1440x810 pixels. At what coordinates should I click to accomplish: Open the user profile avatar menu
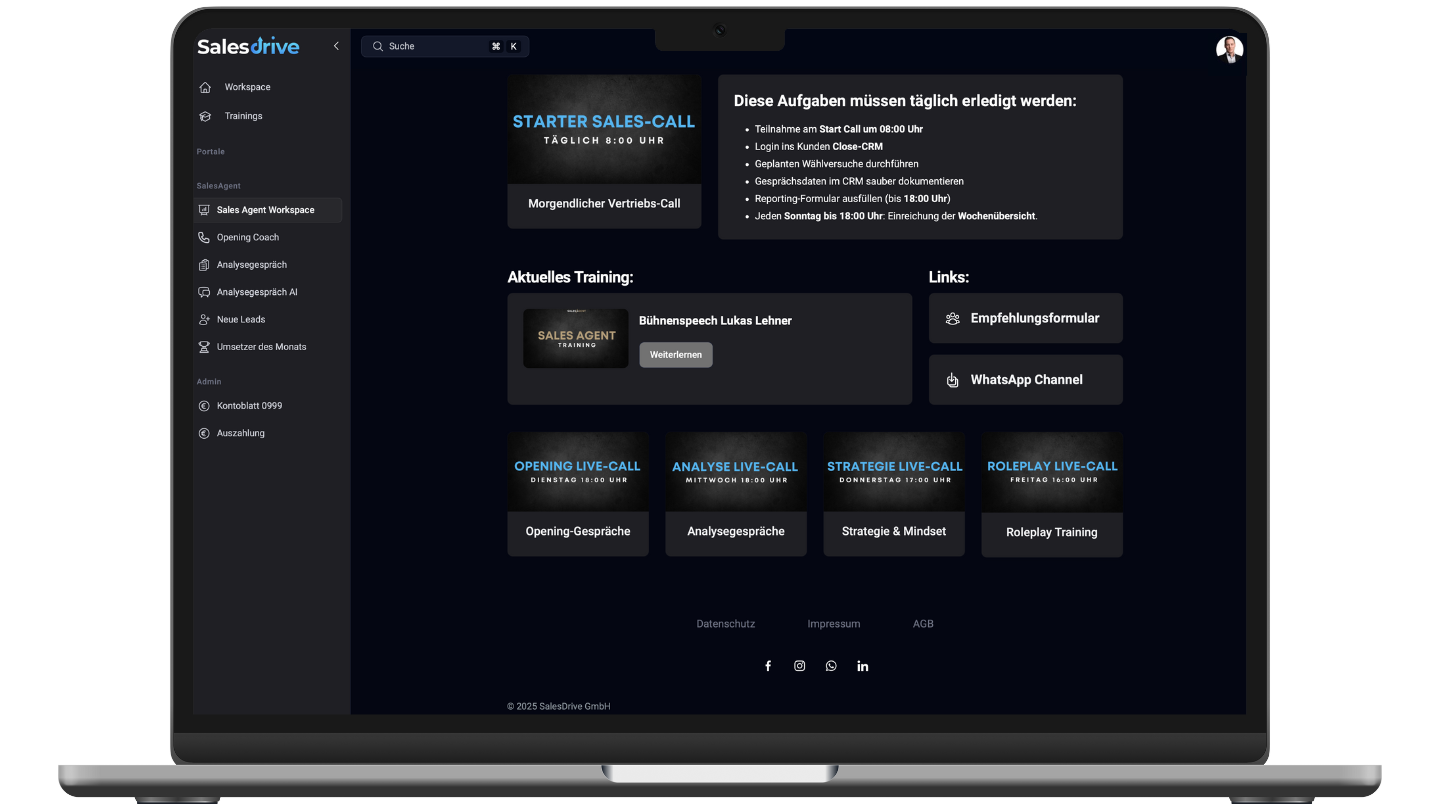click(x=1229, y=49)
